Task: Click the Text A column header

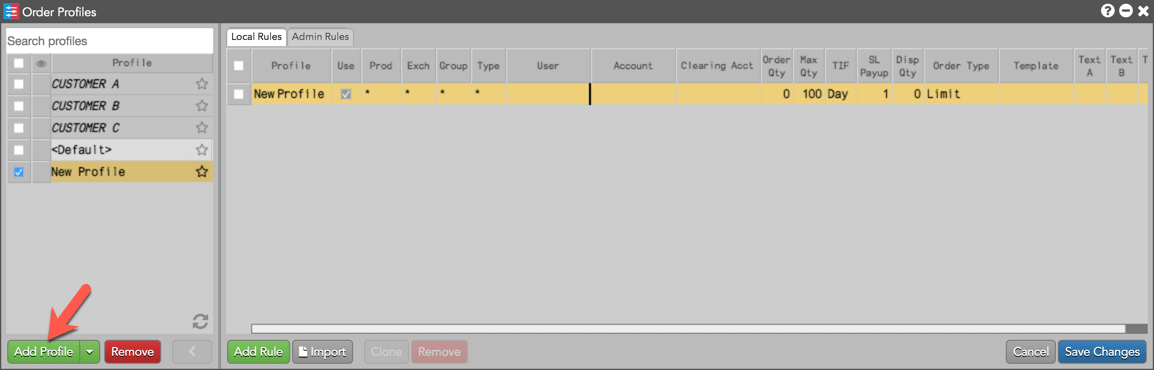Action: [1089, 65]
